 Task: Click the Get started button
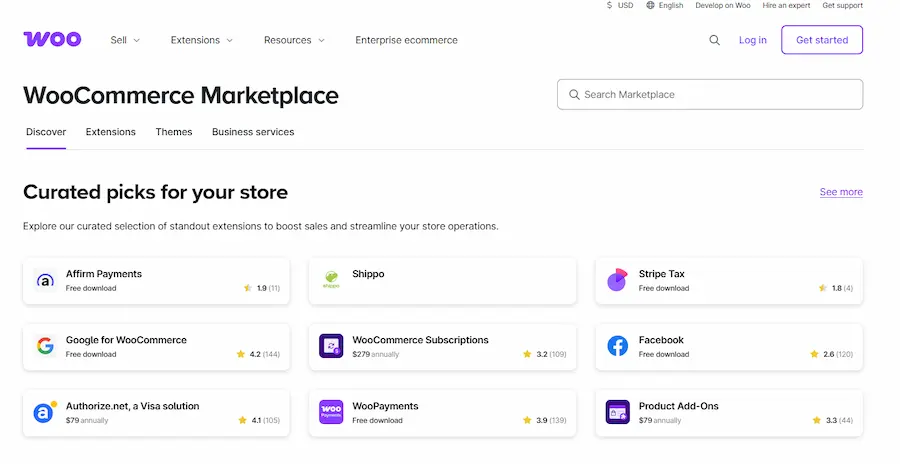(x=822, y=40)
